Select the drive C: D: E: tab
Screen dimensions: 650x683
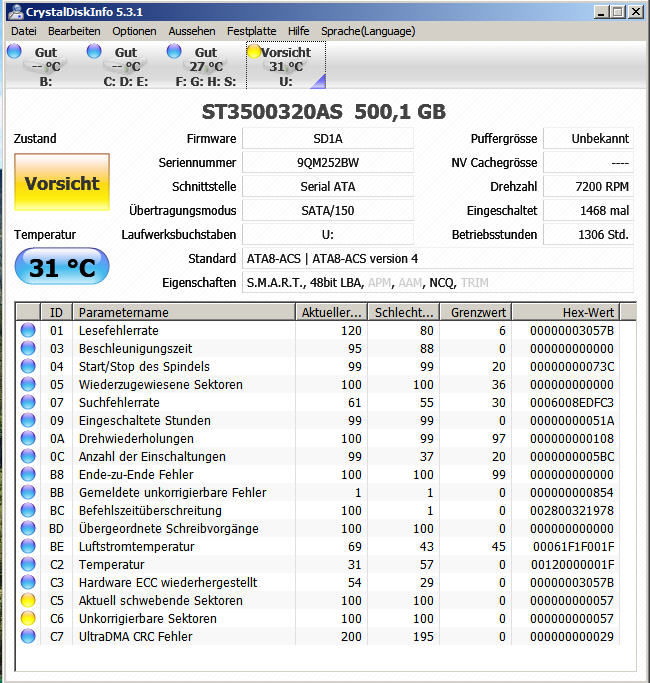click(126, 66)
